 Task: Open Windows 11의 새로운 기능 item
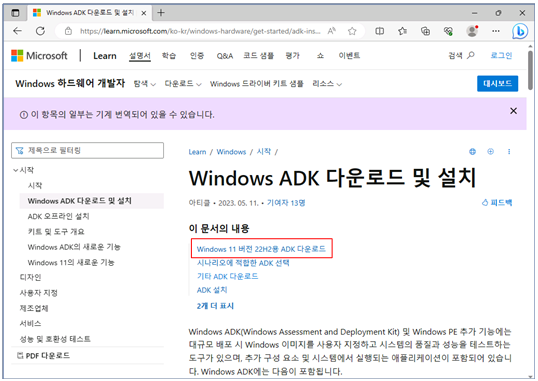71,263
